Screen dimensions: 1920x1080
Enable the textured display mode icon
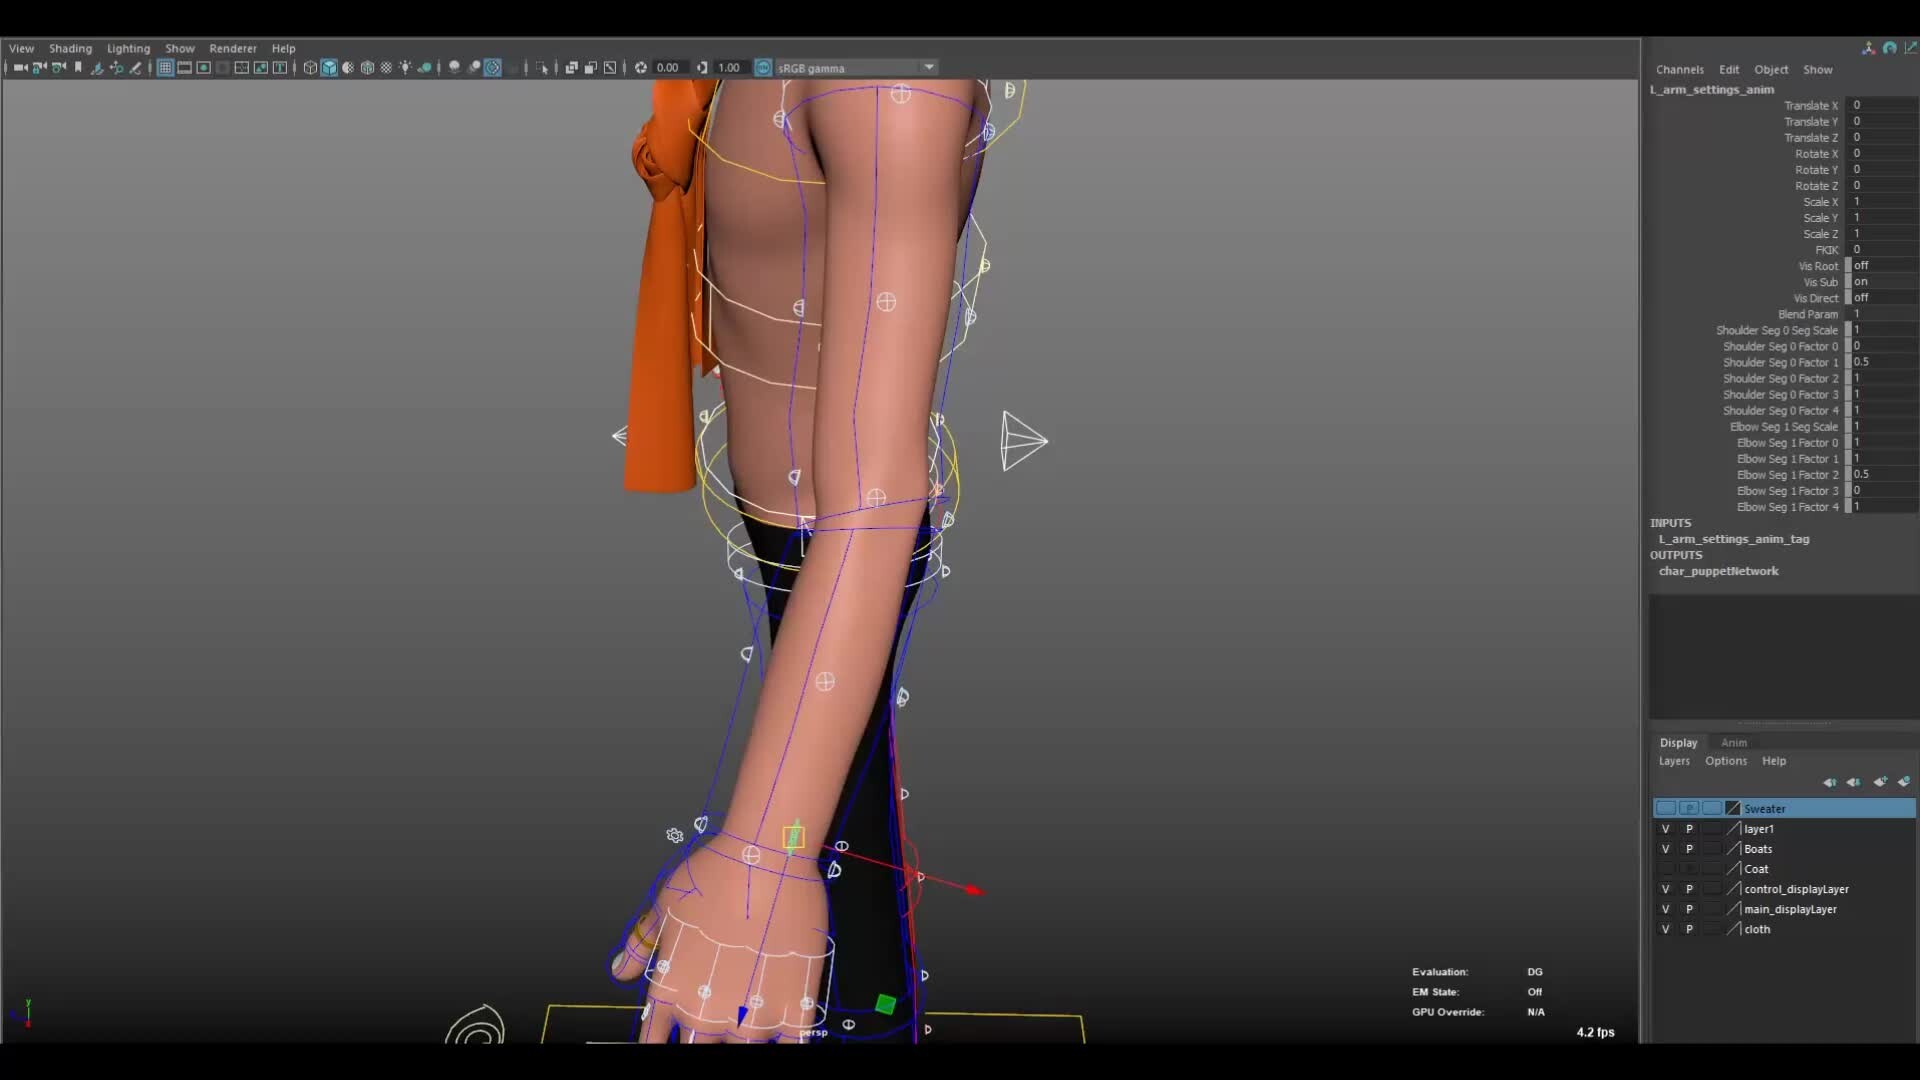pyautogui.click(x=367, y=67)
